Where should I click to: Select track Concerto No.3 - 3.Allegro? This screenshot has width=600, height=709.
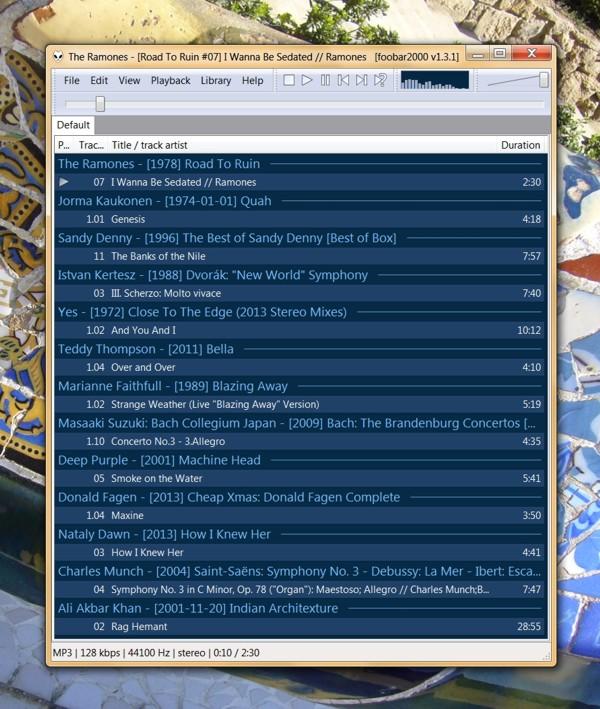301,441
